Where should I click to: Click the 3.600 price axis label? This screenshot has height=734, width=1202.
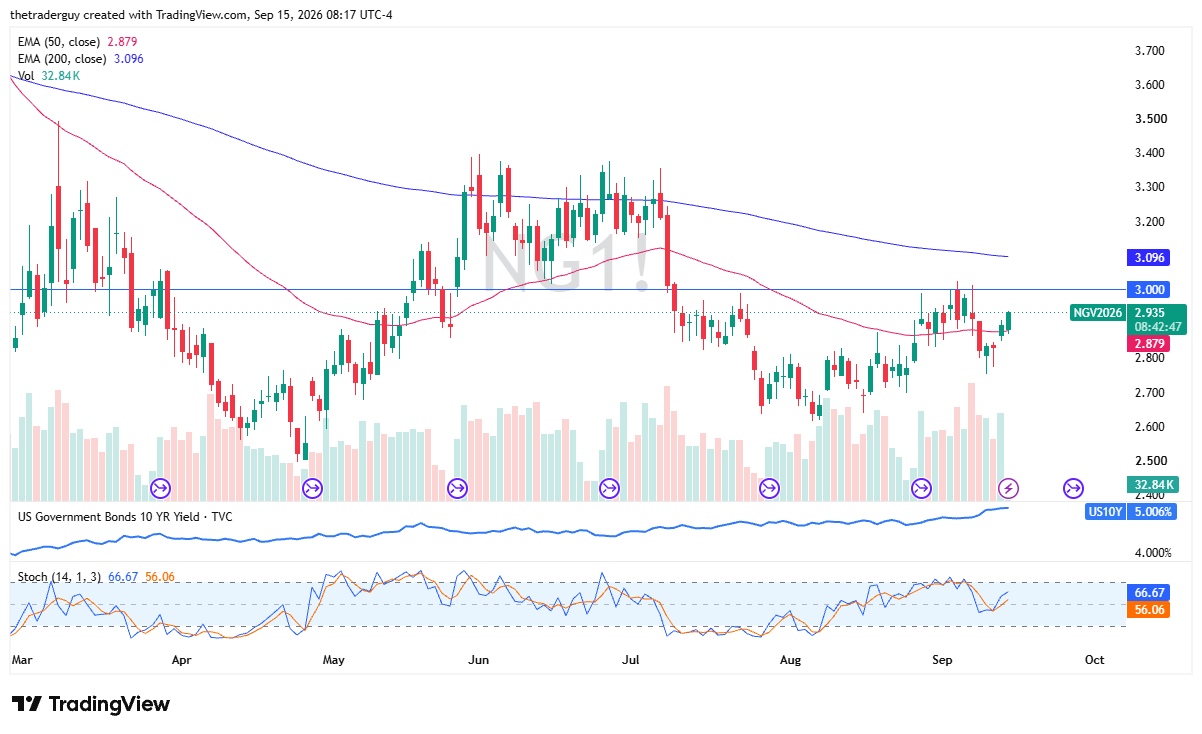(x=1150, y=84)
